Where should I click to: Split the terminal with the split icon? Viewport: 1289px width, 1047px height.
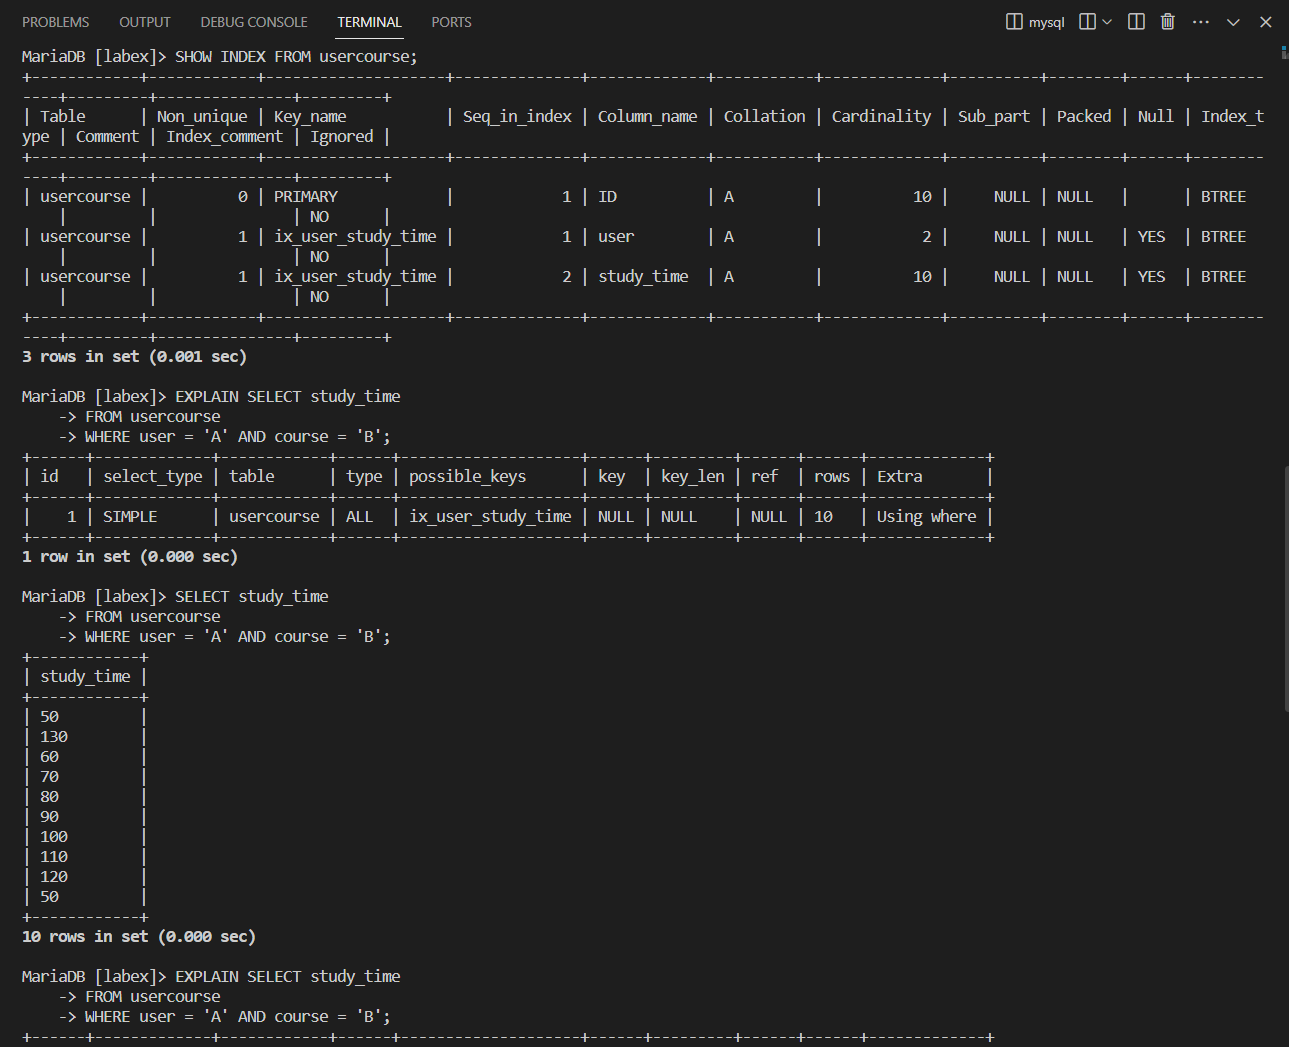[x=1135, y=21]
